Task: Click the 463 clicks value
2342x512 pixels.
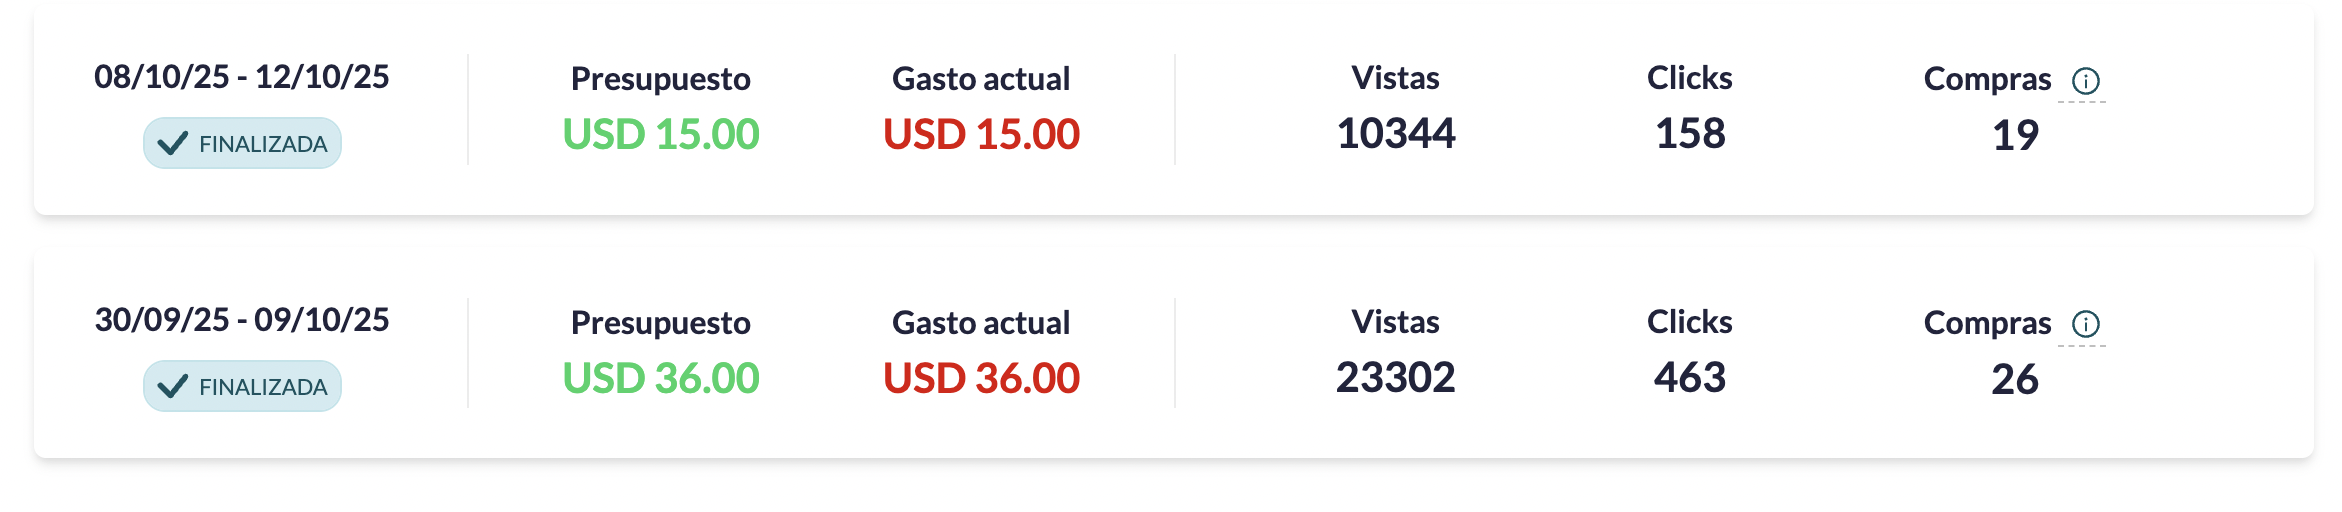Action: click(1690, 378)
